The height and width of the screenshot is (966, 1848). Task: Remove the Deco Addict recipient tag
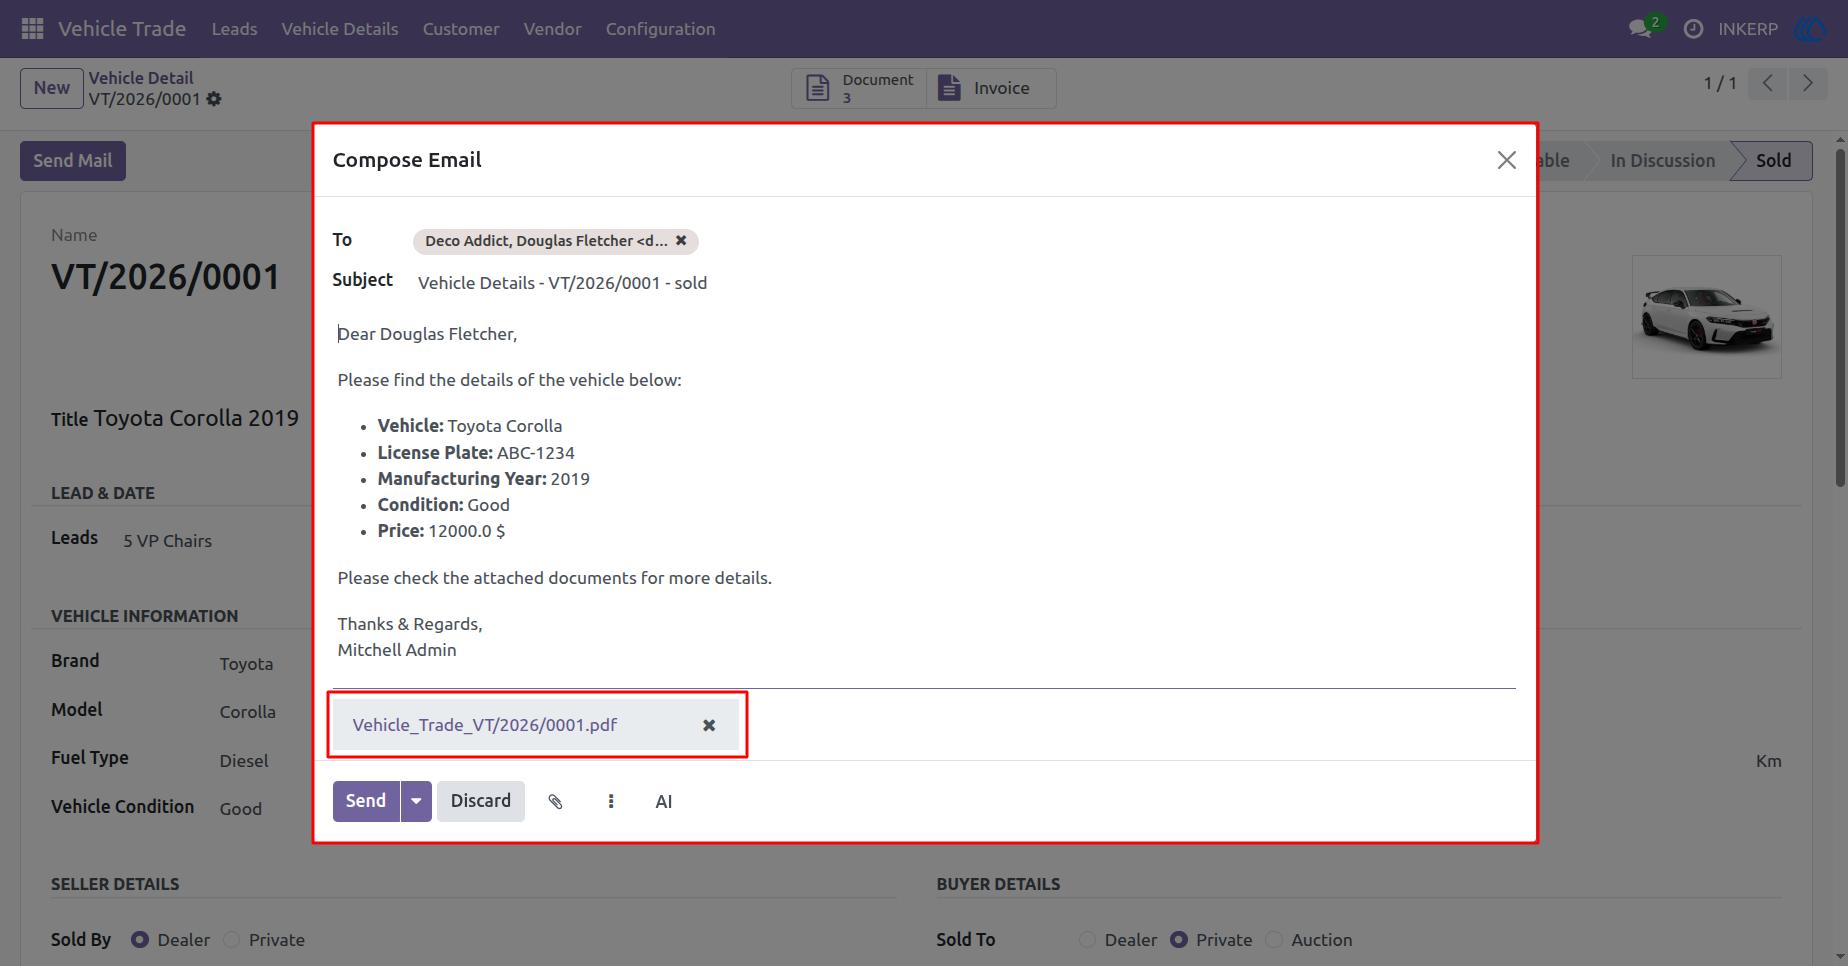[x=681, y=240]
